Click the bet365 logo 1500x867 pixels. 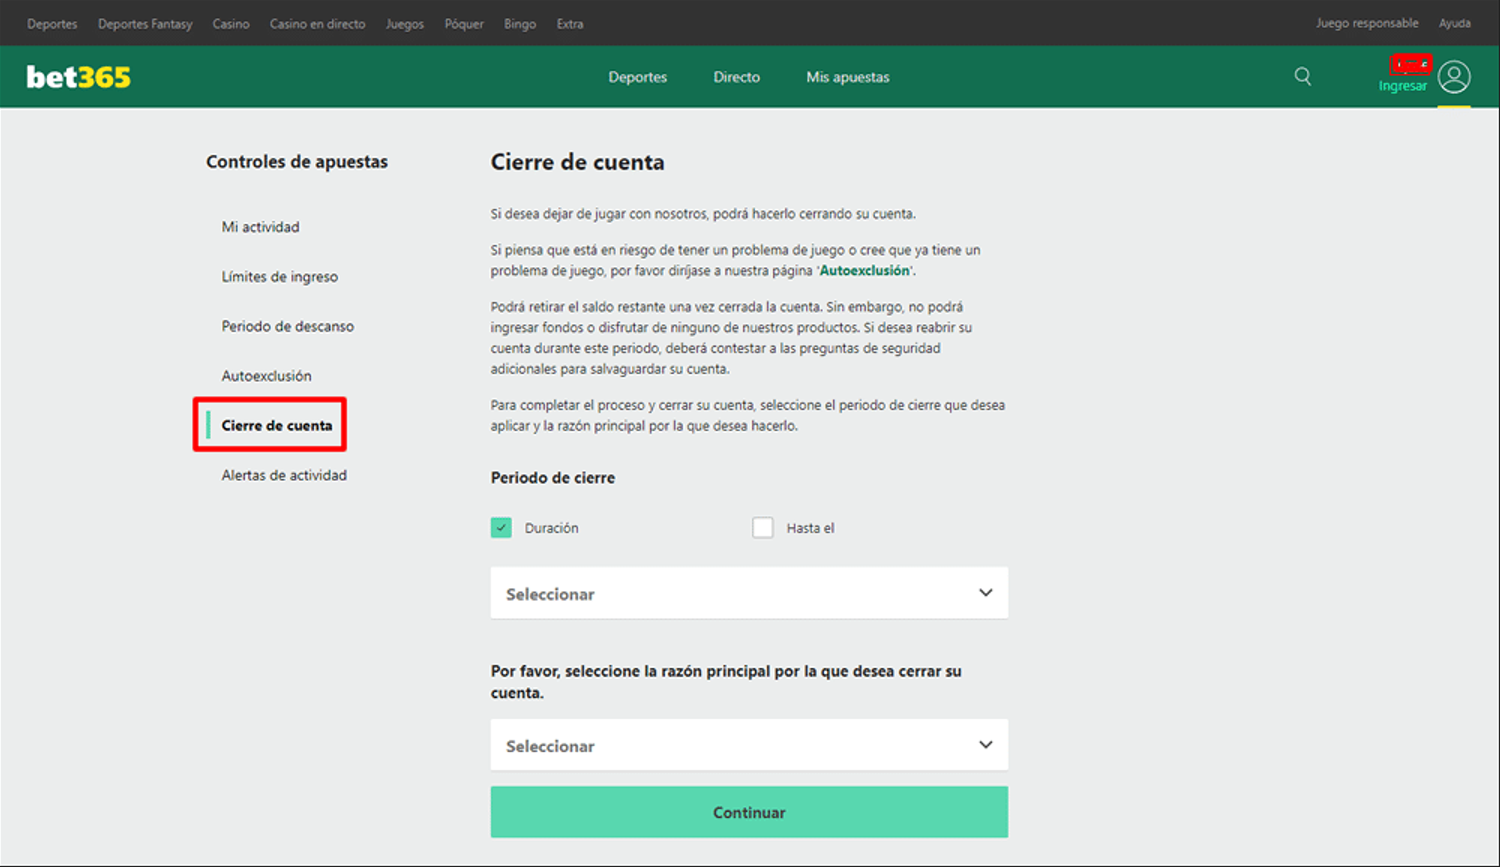tap(79, 77)
